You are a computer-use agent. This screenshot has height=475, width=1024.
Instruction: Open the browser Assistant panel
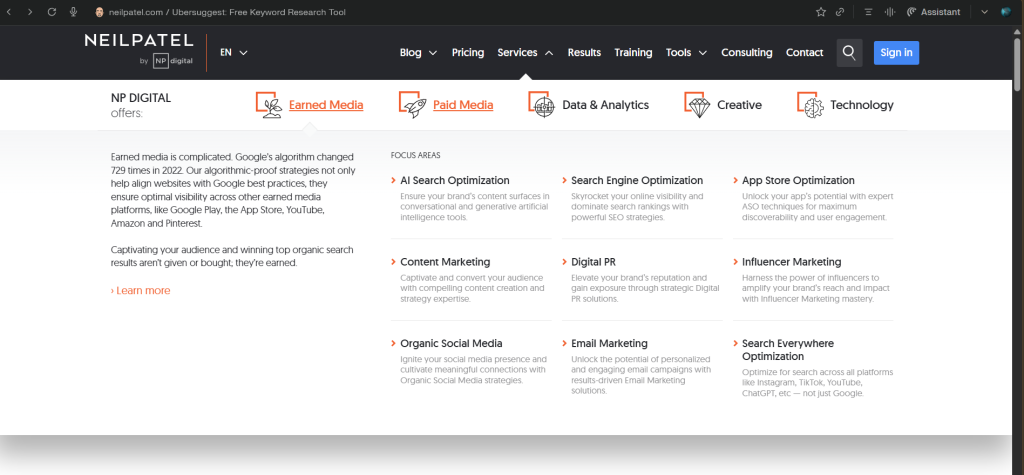point(933,12)
